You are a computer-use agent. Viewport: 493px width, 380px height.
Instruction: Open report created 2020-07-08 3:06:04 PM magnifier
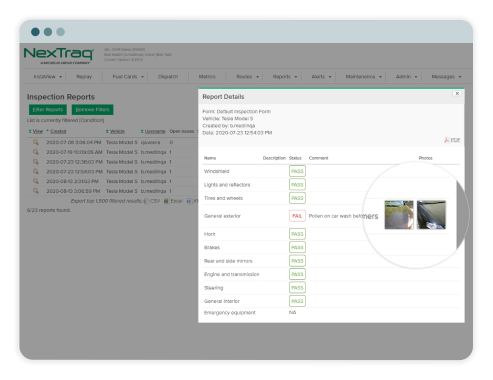point(36,142)
